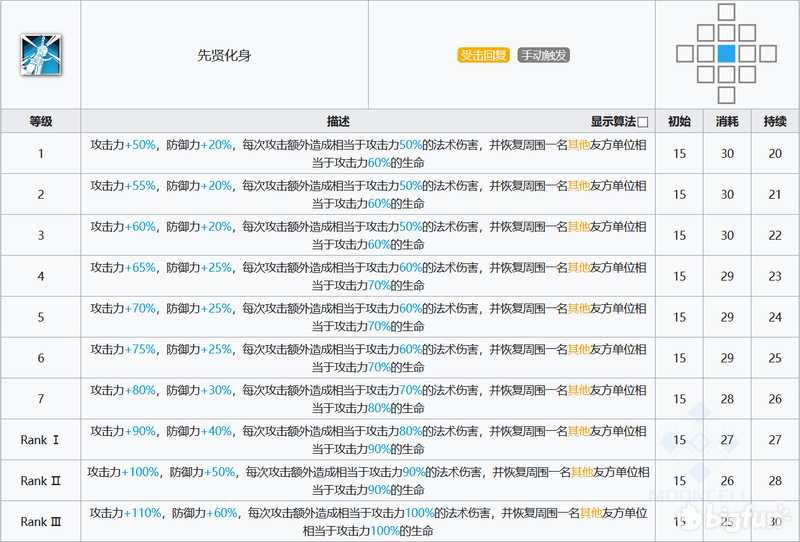Screen dimensions: 800x542
Task: Click the gray 手动触发 tag
Action: click(x=543, y=55)
